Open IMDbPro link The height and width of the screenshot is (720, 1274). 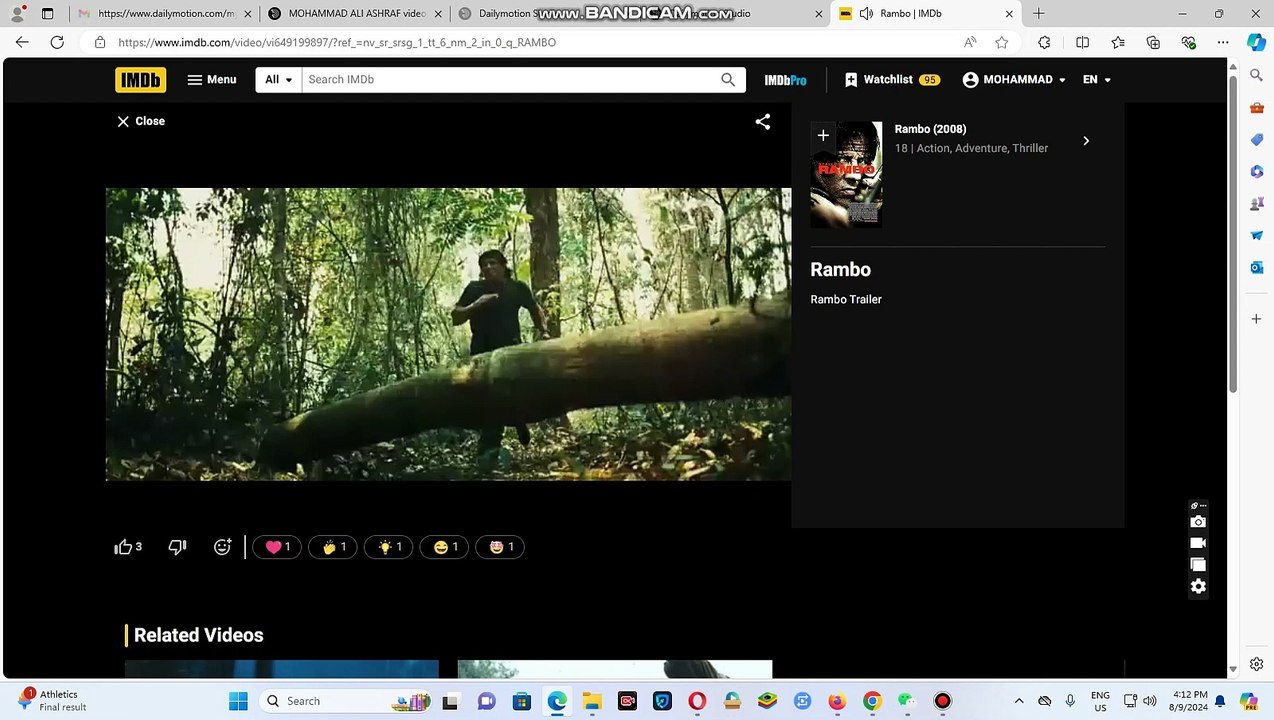[x=785, y=80]
